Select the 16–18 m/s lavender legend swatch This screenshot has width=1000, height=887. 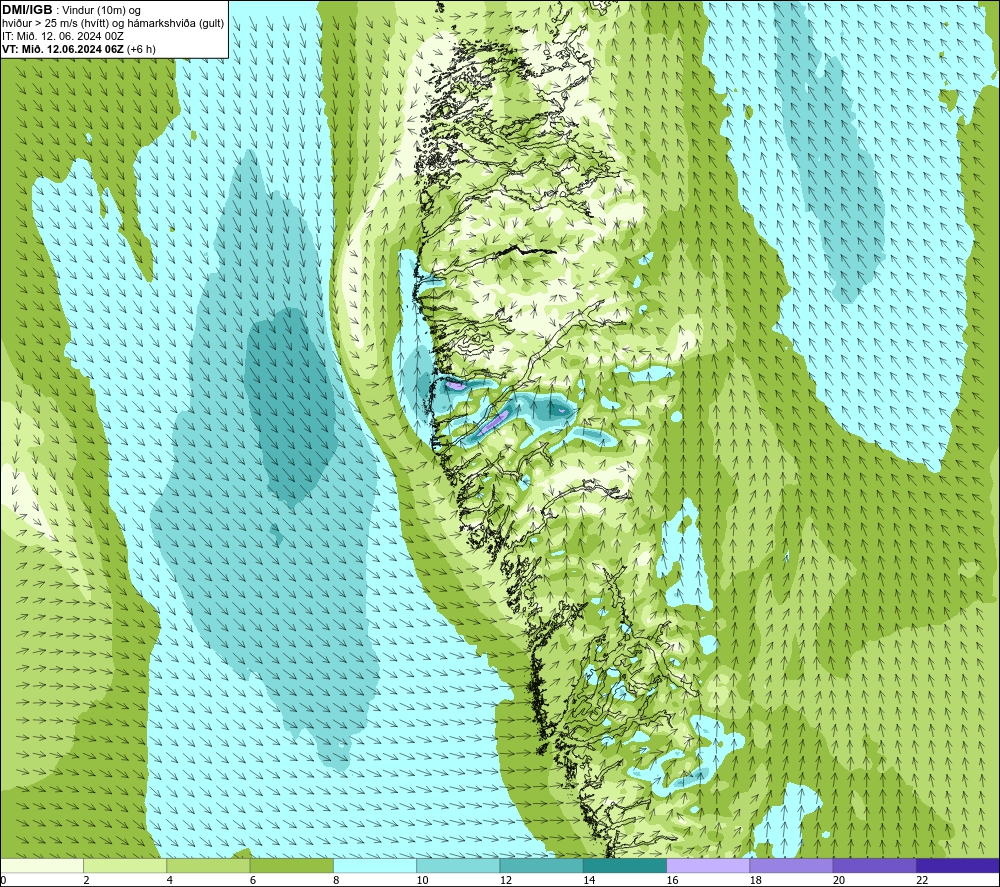tap(708, 866)
